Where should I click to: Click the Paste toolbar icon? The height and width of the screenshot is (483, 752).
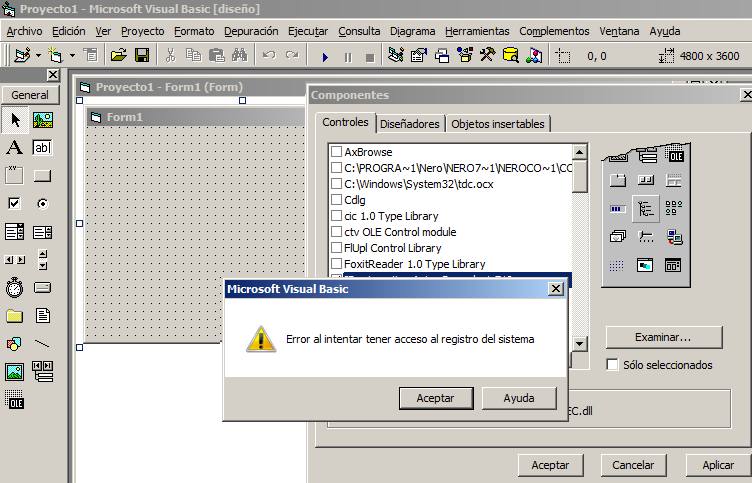click(x=217, y=56)
